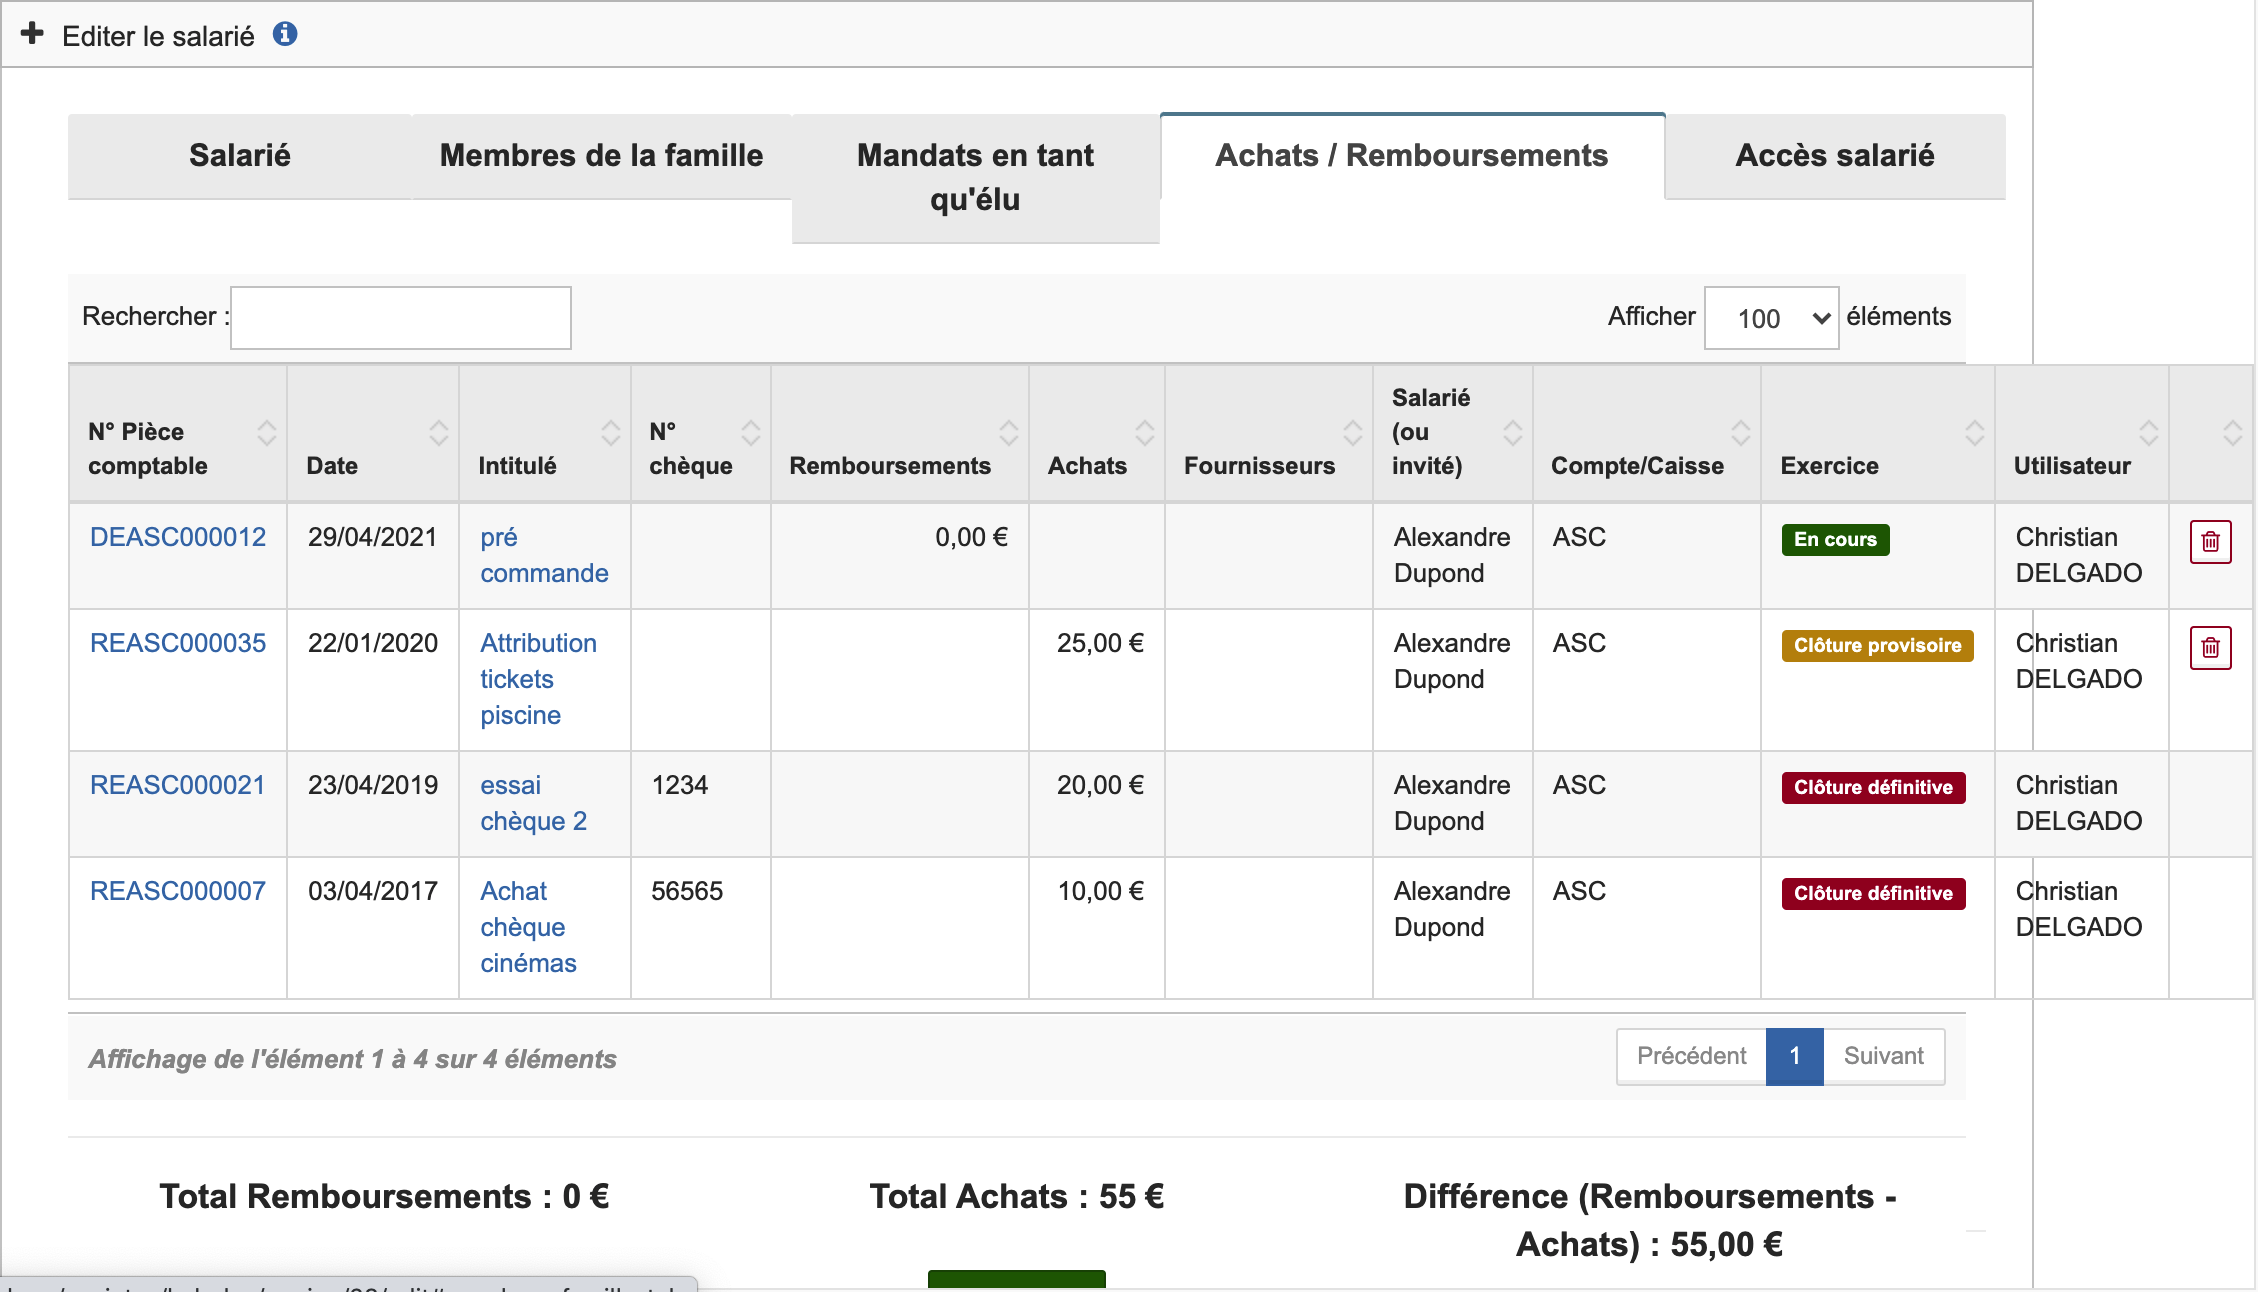Image resolution: width=2258 pixels, height=1292 pixels.
Task: Click the info icon next to Editer le salarié
Action: click(285, 34)
